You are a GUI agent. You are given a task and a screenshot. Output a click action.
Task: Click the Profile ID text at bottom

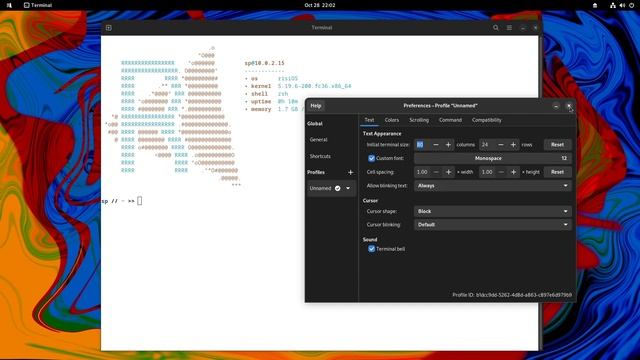tap(512, 295)
